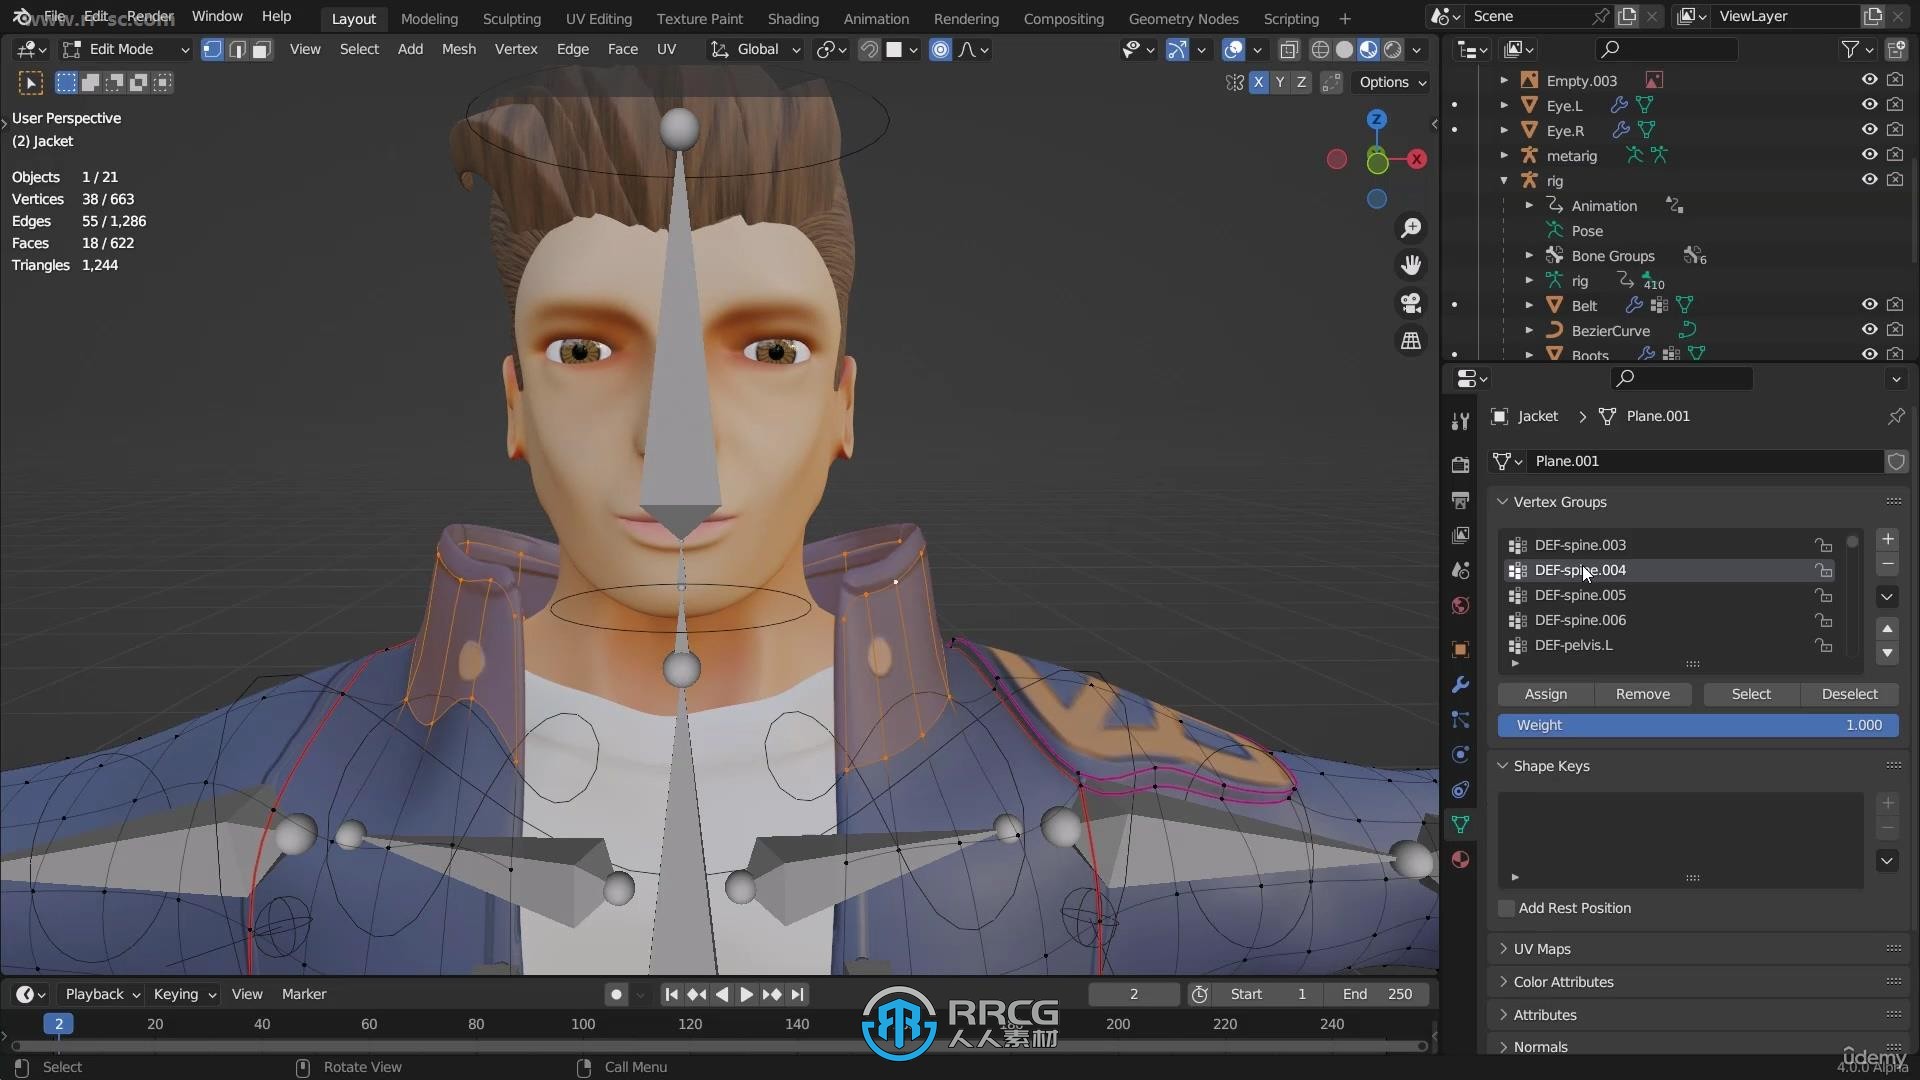
Task: Pin the properties editor context
Action: (x=1896, y=416)
